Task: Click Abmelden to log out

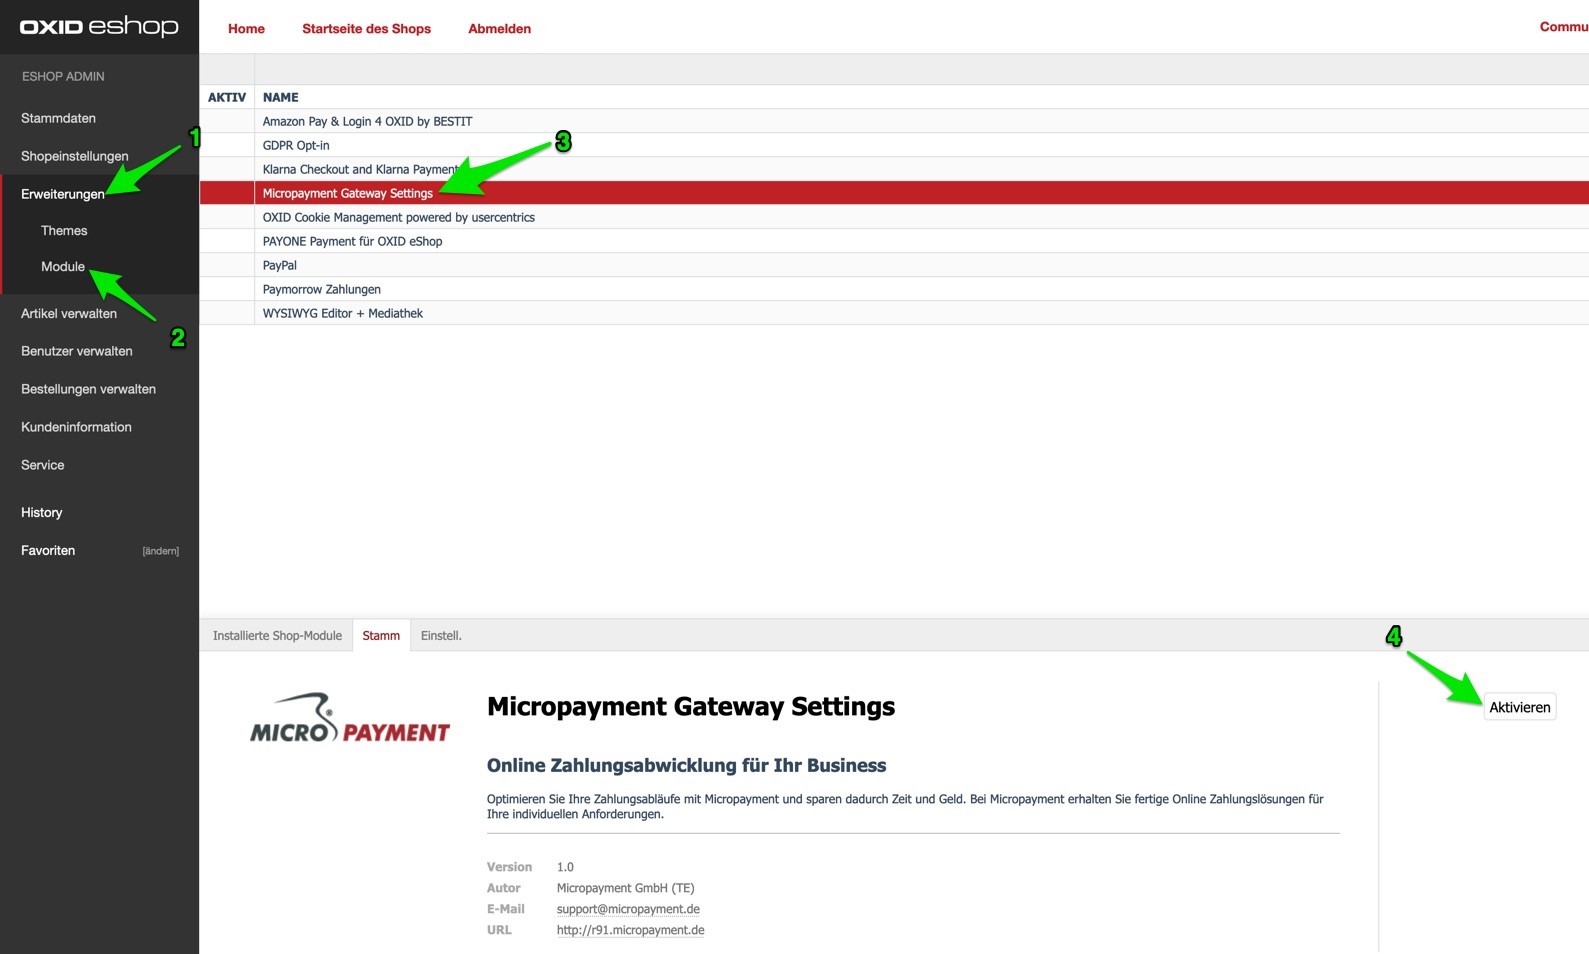Action: point(499,29)
